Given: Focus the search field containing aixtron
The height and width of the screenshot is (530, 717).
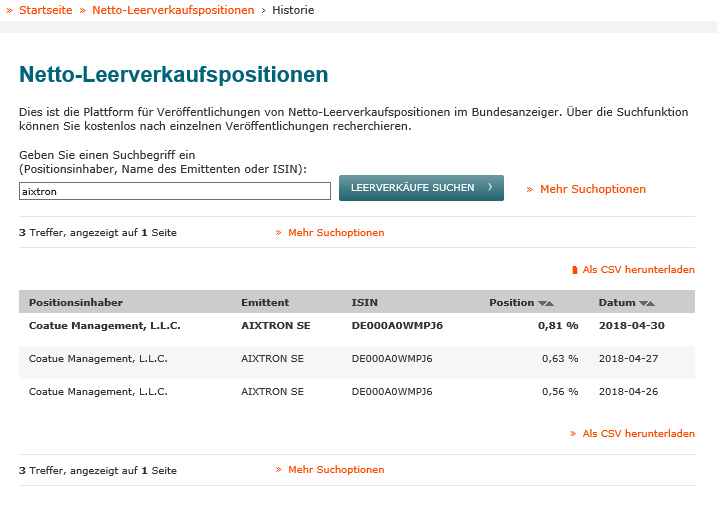Looking at the screenshot, I should coord(175,191).
